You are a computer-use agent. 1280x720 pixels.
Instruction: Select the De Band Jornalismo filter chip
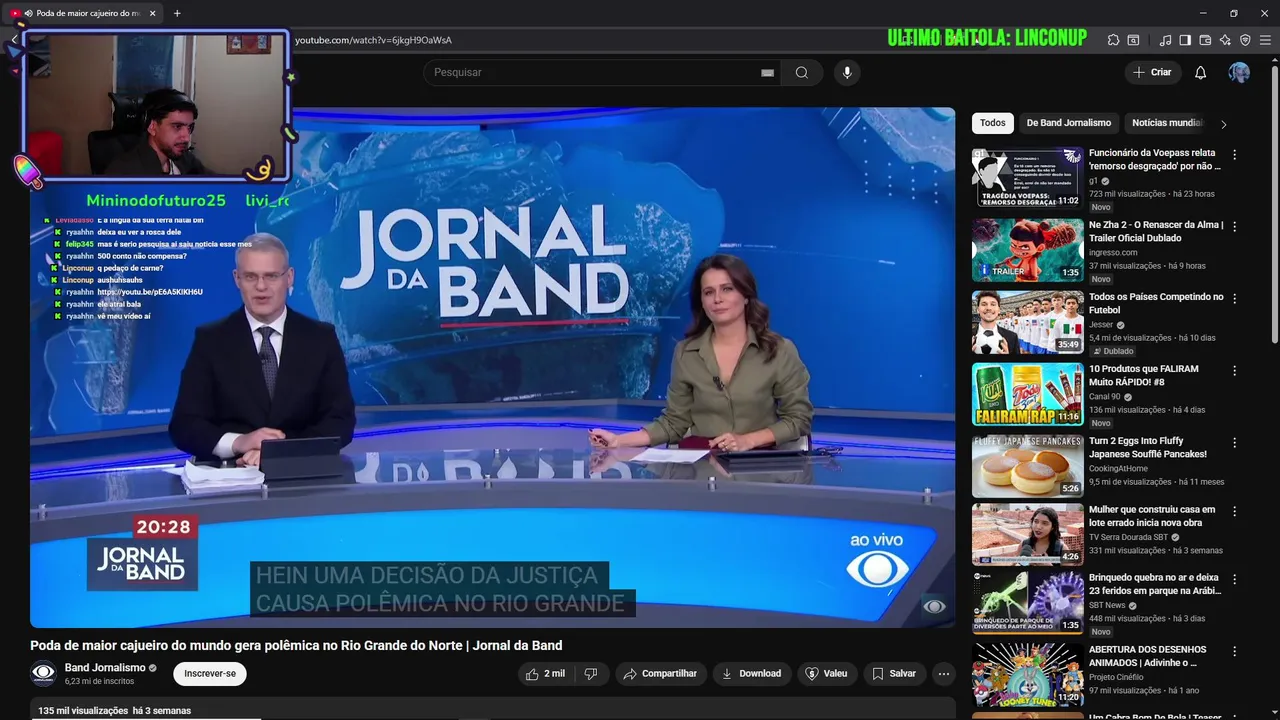[1068, 123]
